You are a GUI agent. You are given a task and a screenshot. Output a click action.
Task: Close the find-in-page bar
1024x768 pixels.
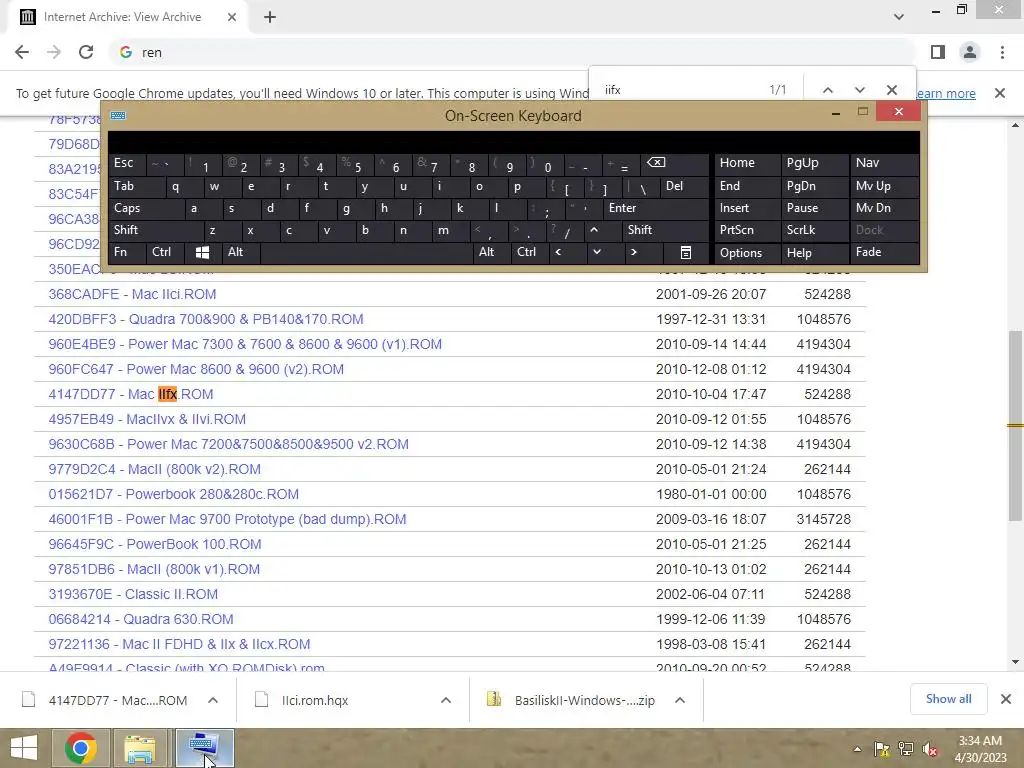(x=891, y=90)
